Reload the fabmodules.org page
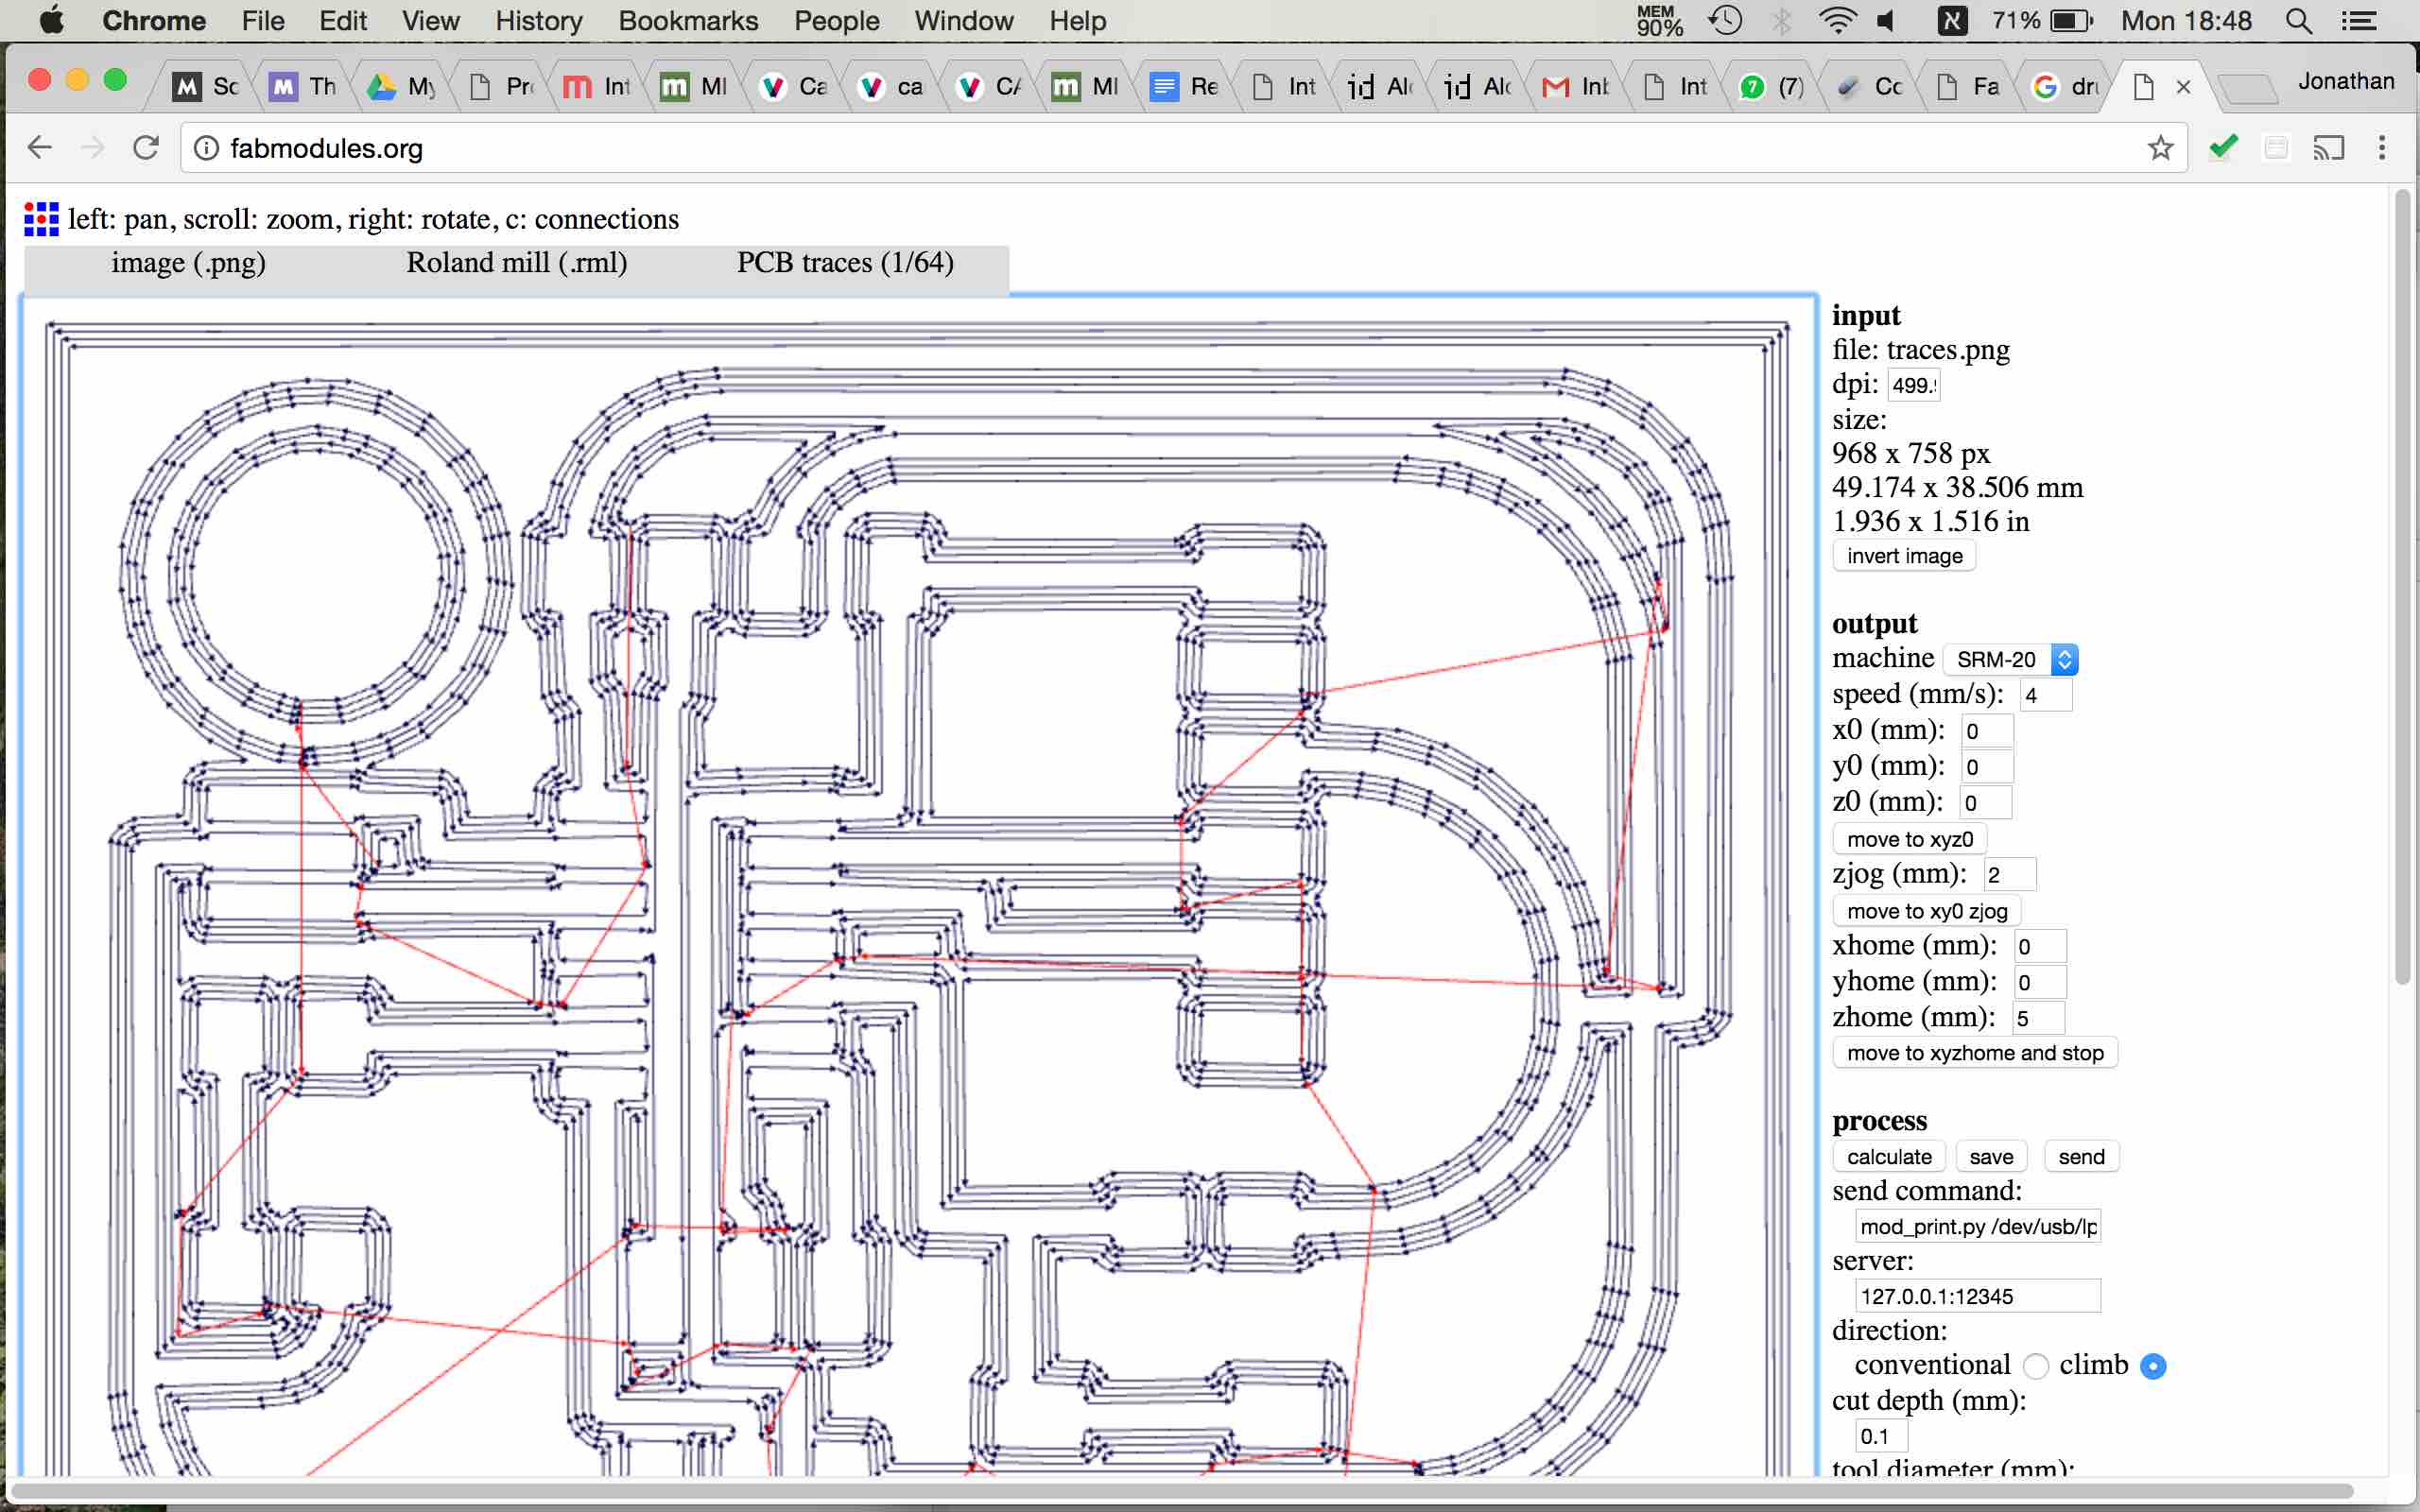This screenshot has height=1512, width=2420. coord(146,148)
